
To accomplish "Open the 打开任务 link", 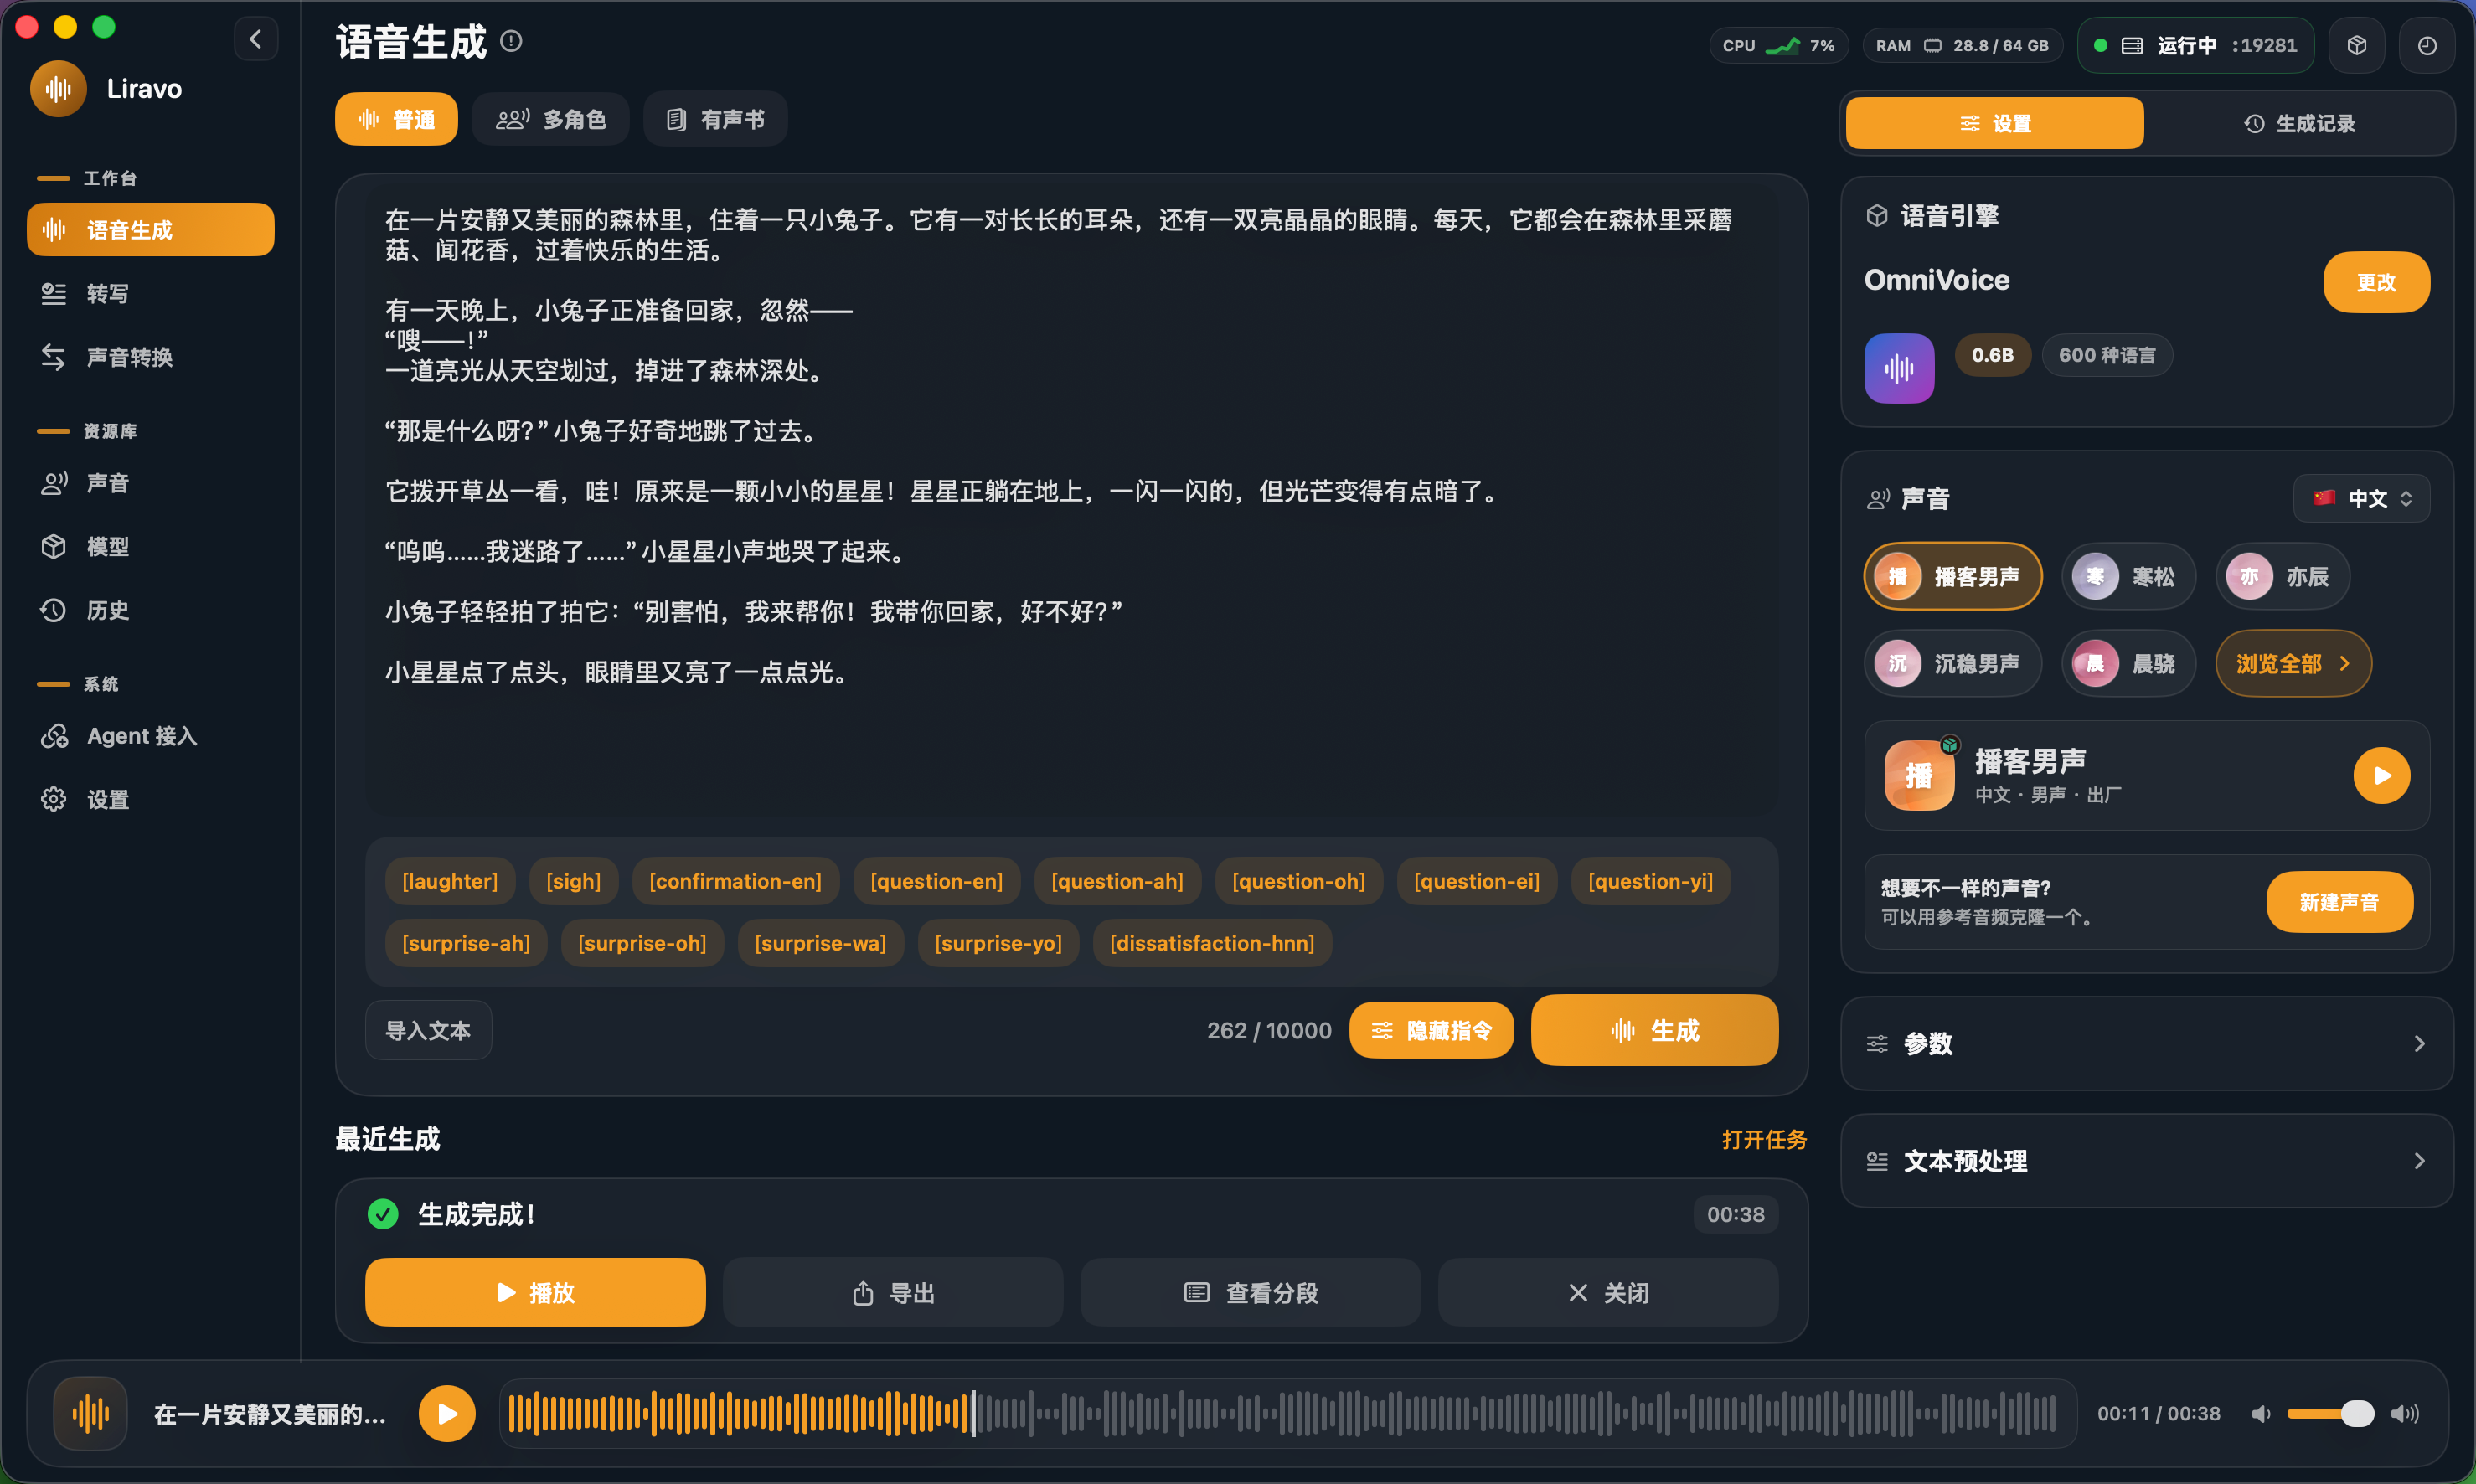I will pyautogui.click(x=1764, y=1139).
